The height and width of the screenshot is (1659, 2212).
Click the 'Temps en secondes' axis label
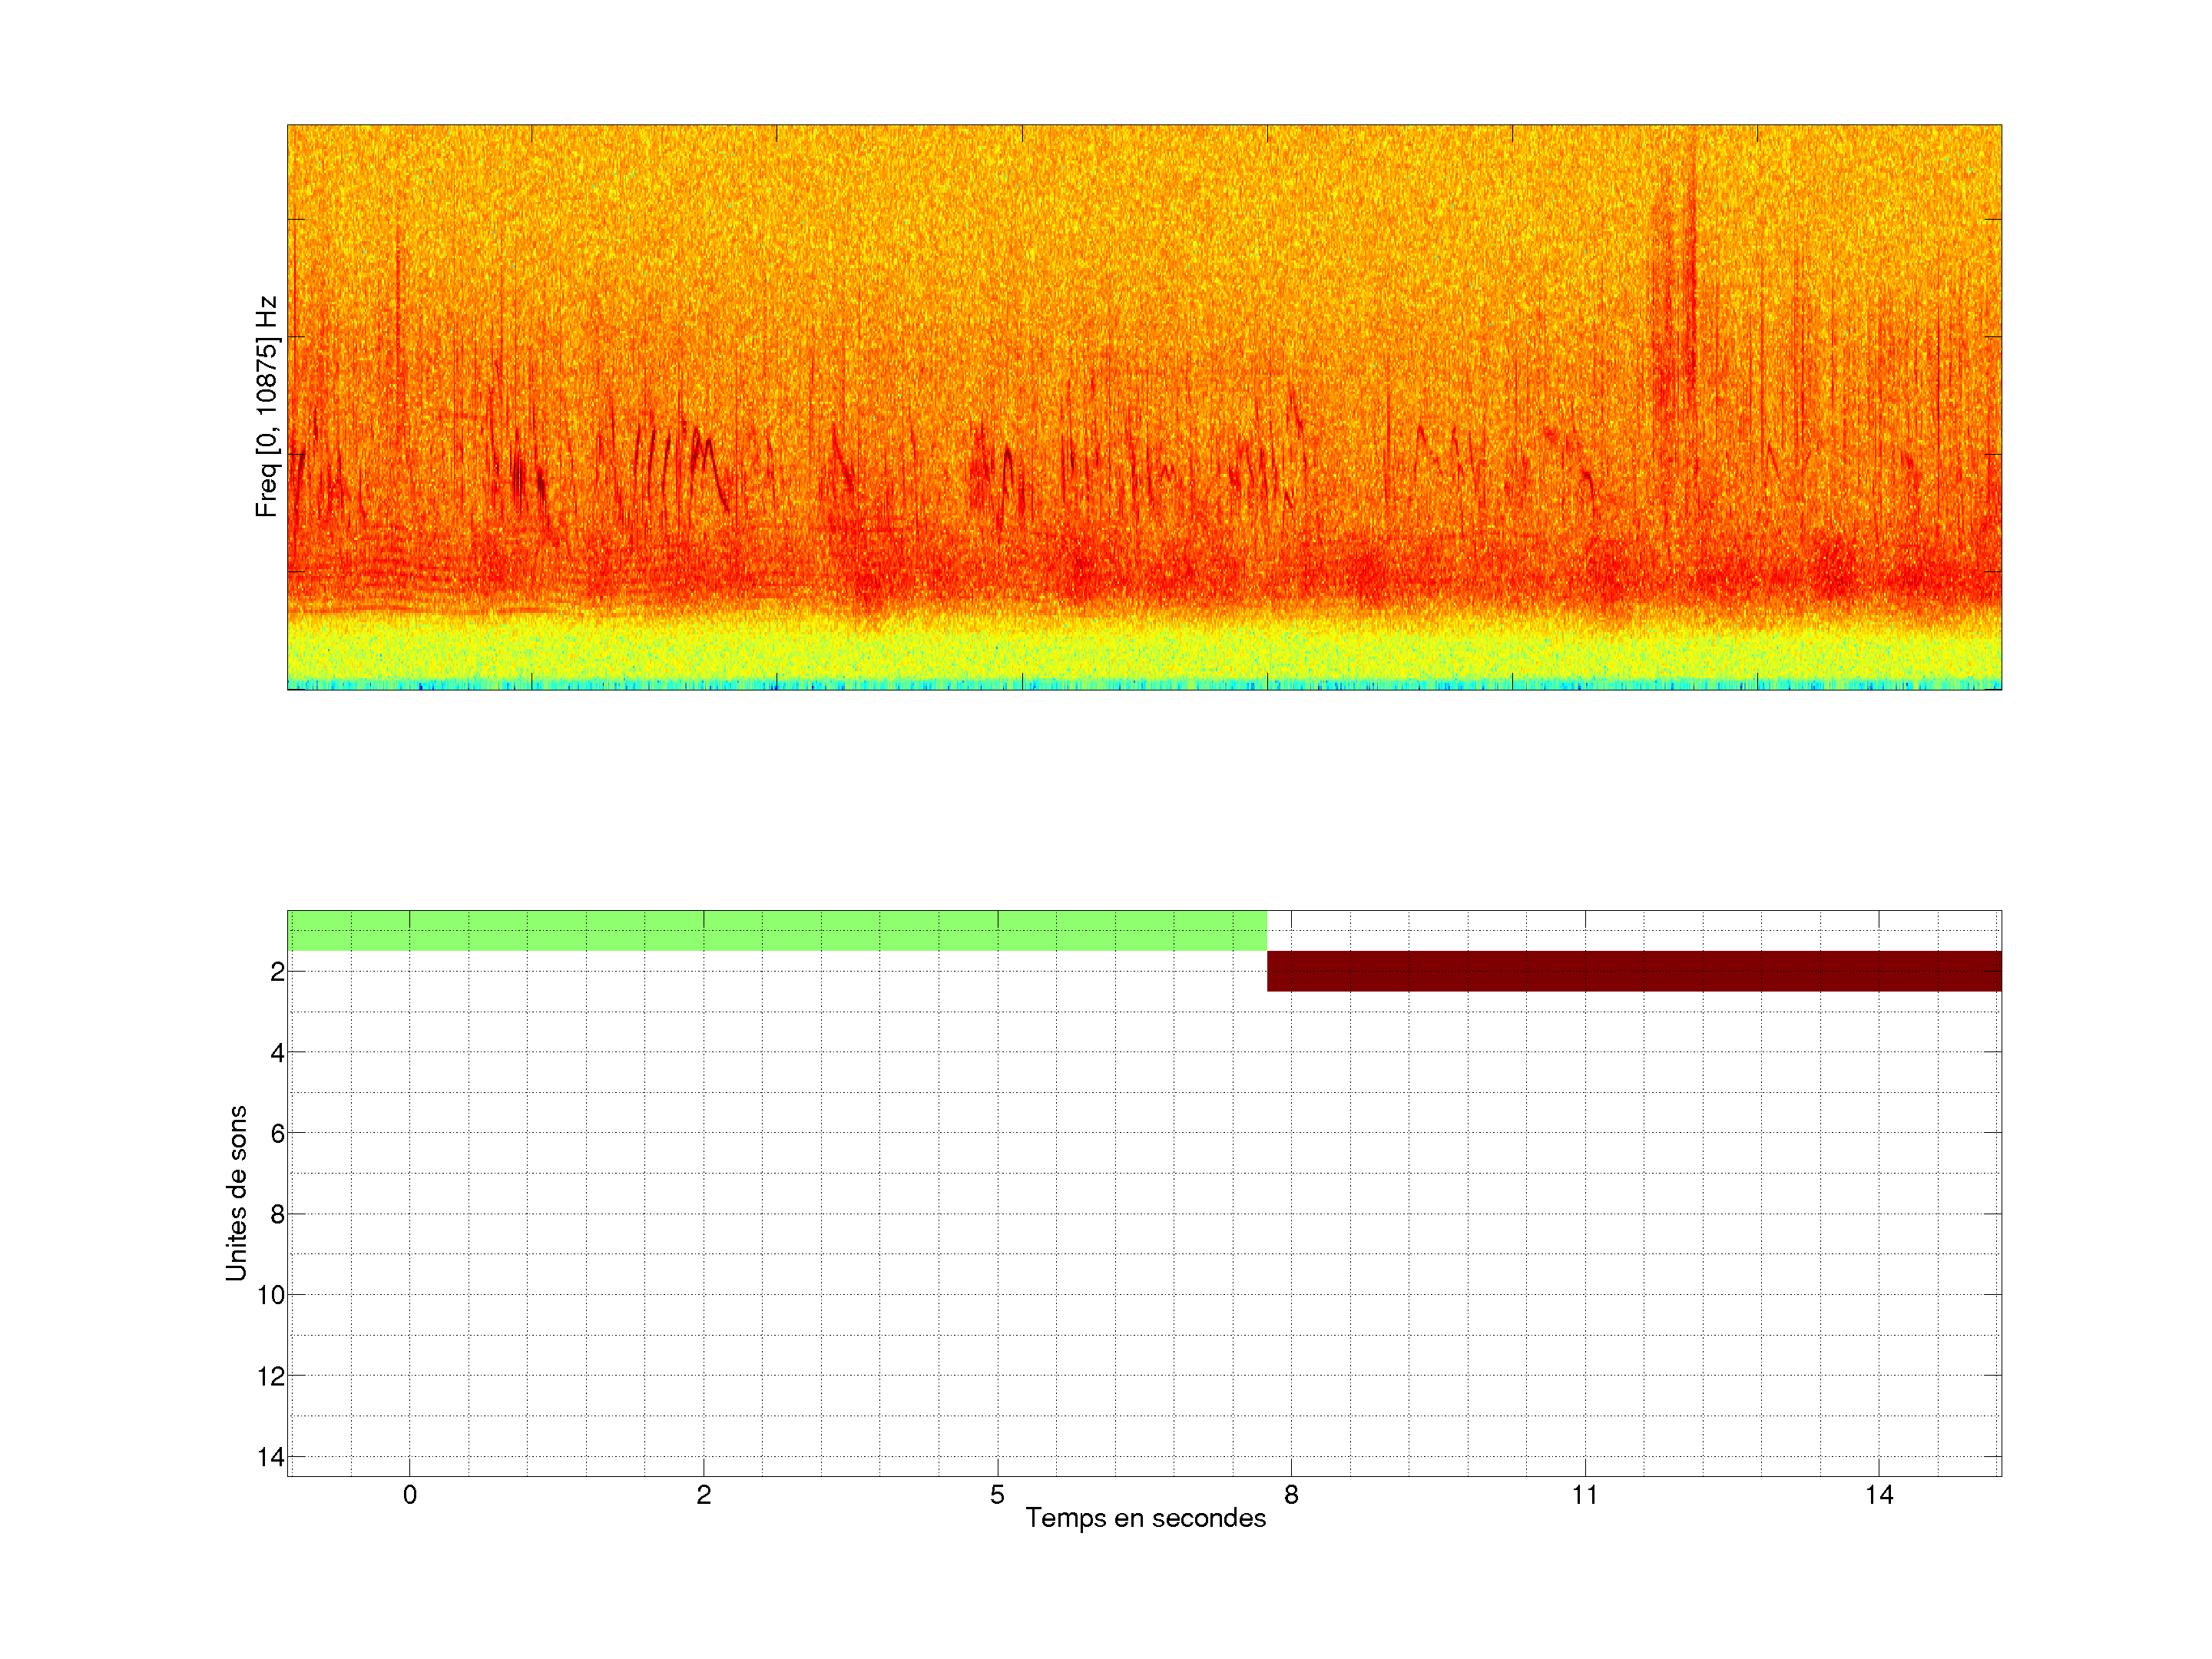point(1145,1518)
